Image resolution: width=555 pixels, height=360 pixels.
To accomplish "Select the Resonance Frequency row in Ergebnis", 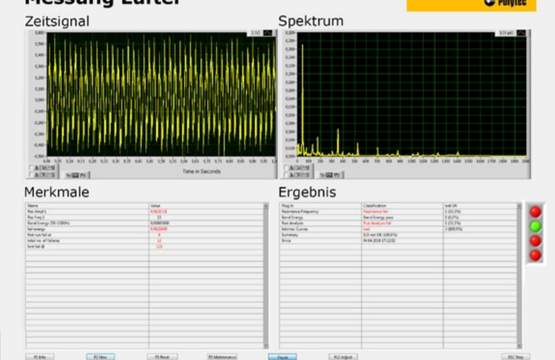I will 398,212.
